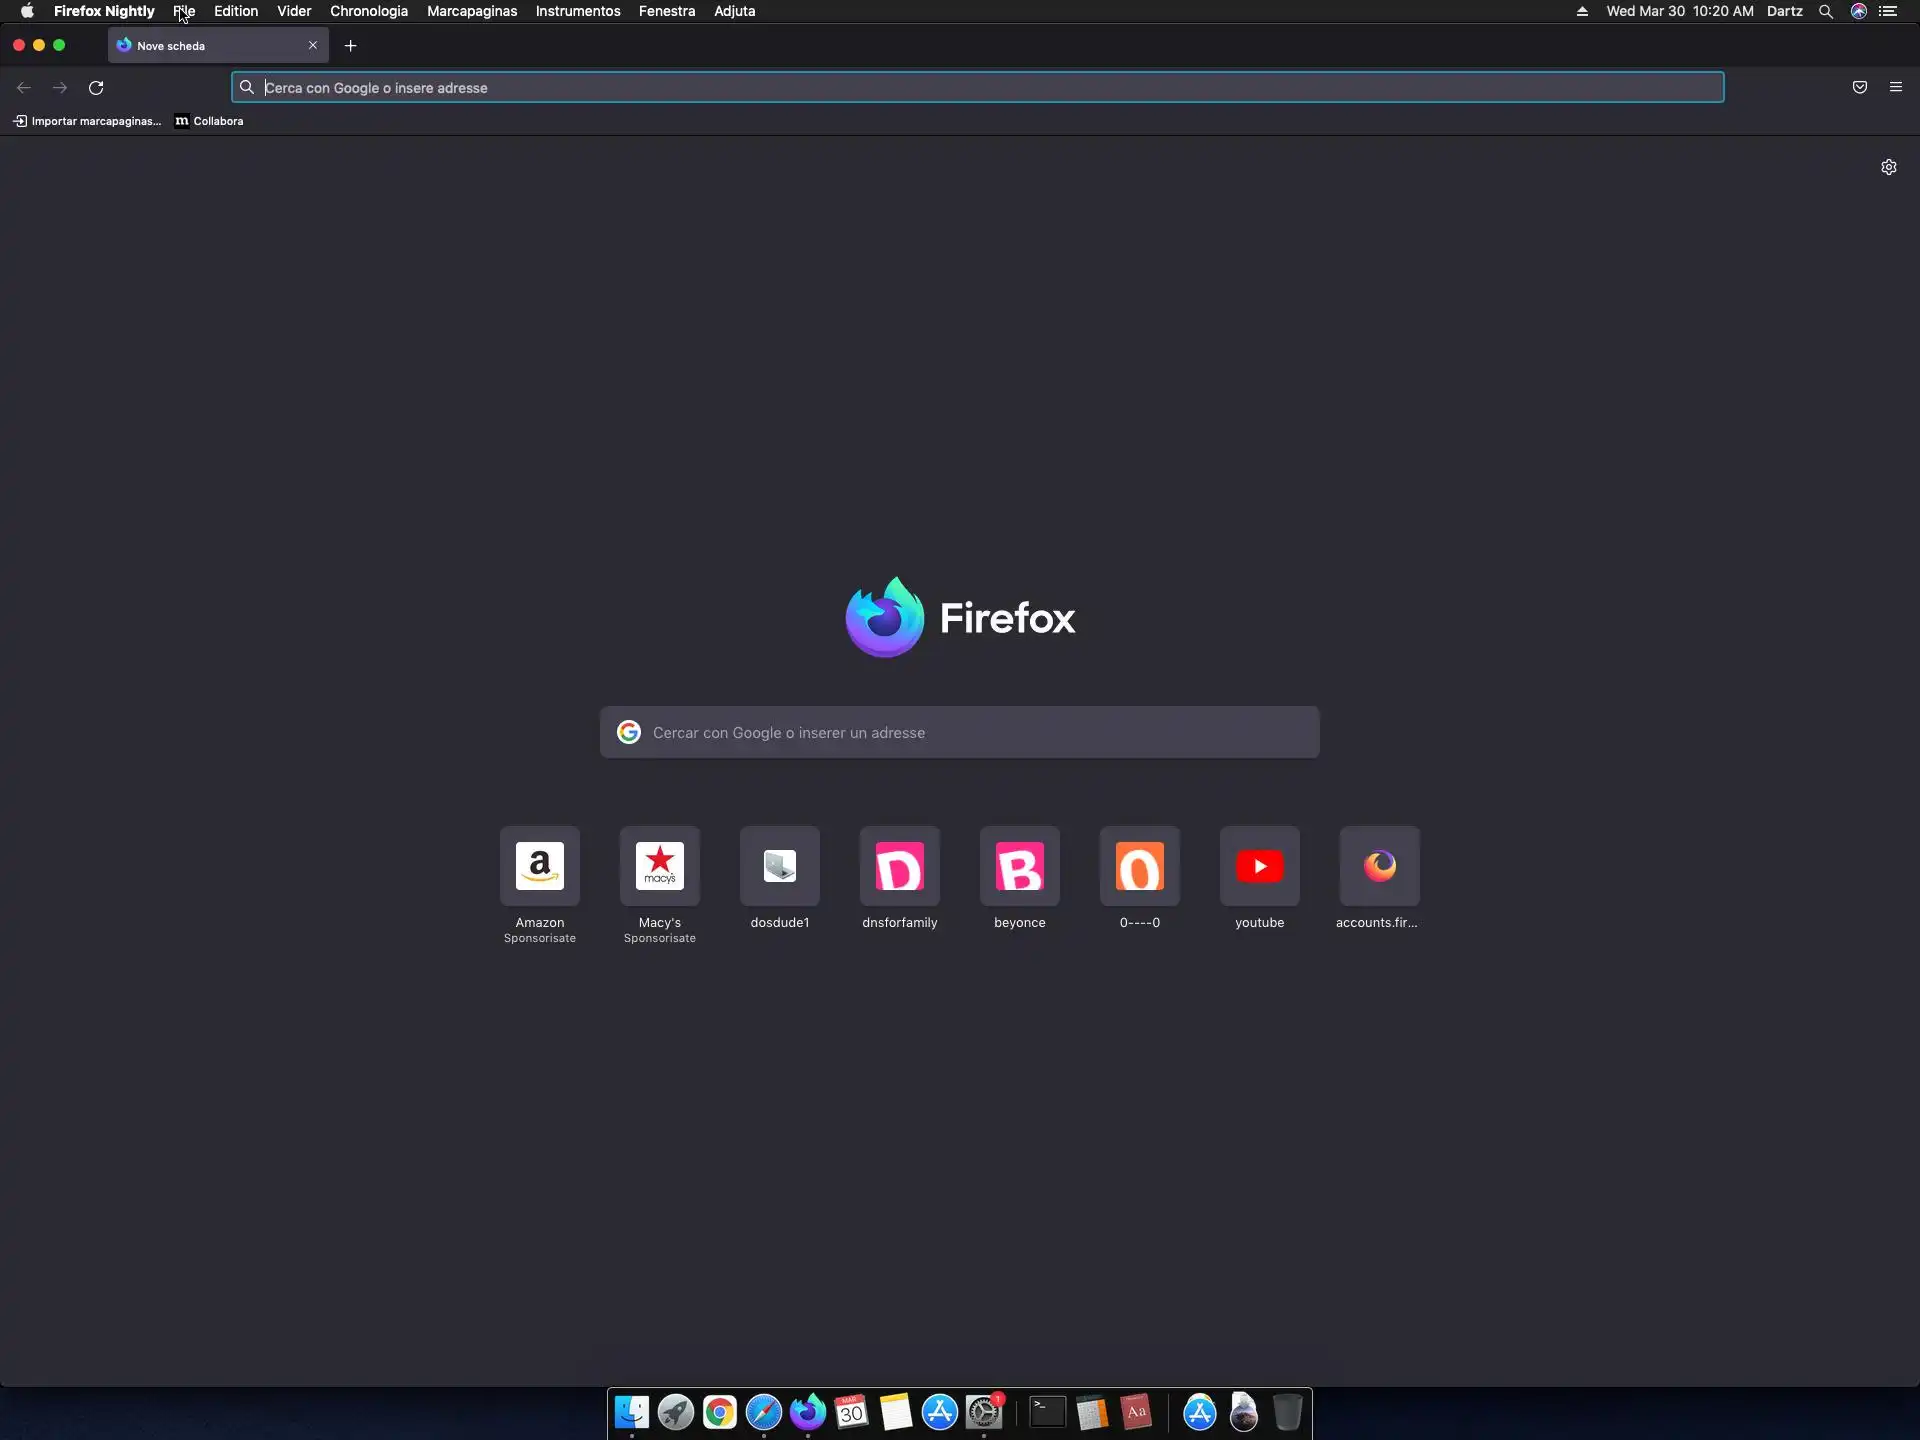The image size is (1920, 1440).
Task: Open the Marcapaginas menu
Action: click(471, 11)
